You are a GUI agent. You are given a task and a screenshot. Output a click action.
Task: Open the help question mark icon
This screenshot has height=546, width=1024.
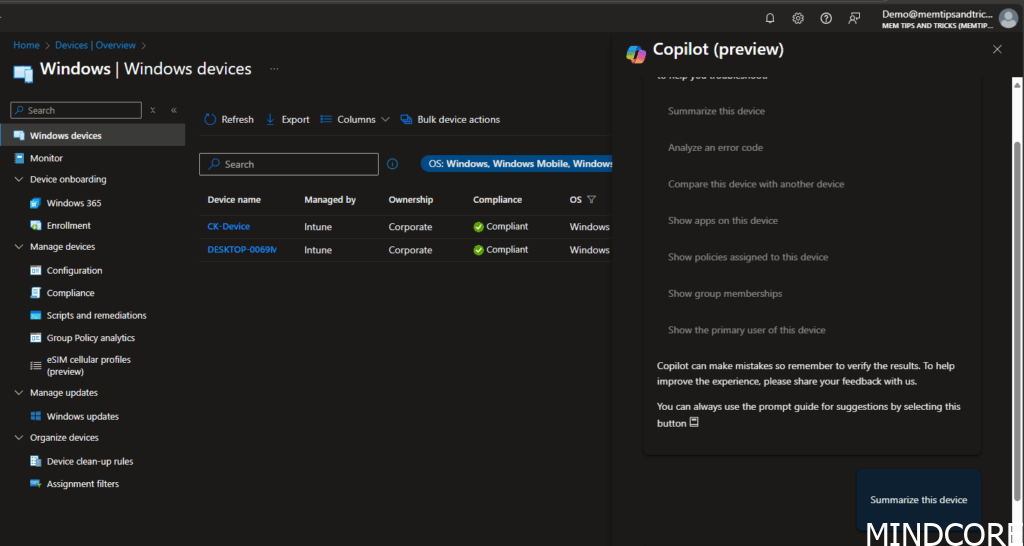[x=826, y=18]
